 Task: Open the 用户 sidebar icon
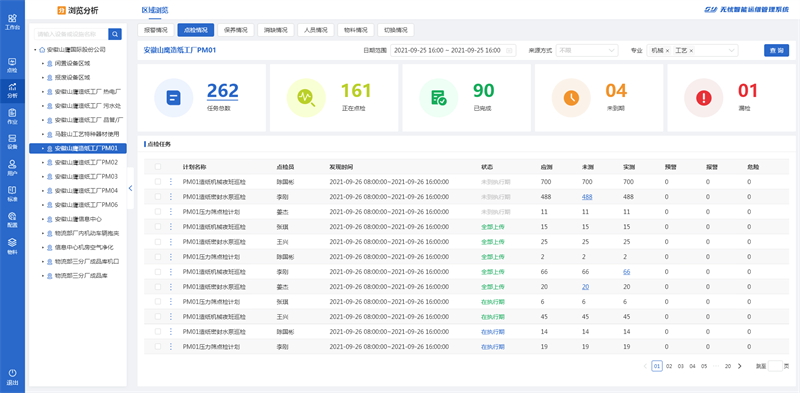(12, 168)
